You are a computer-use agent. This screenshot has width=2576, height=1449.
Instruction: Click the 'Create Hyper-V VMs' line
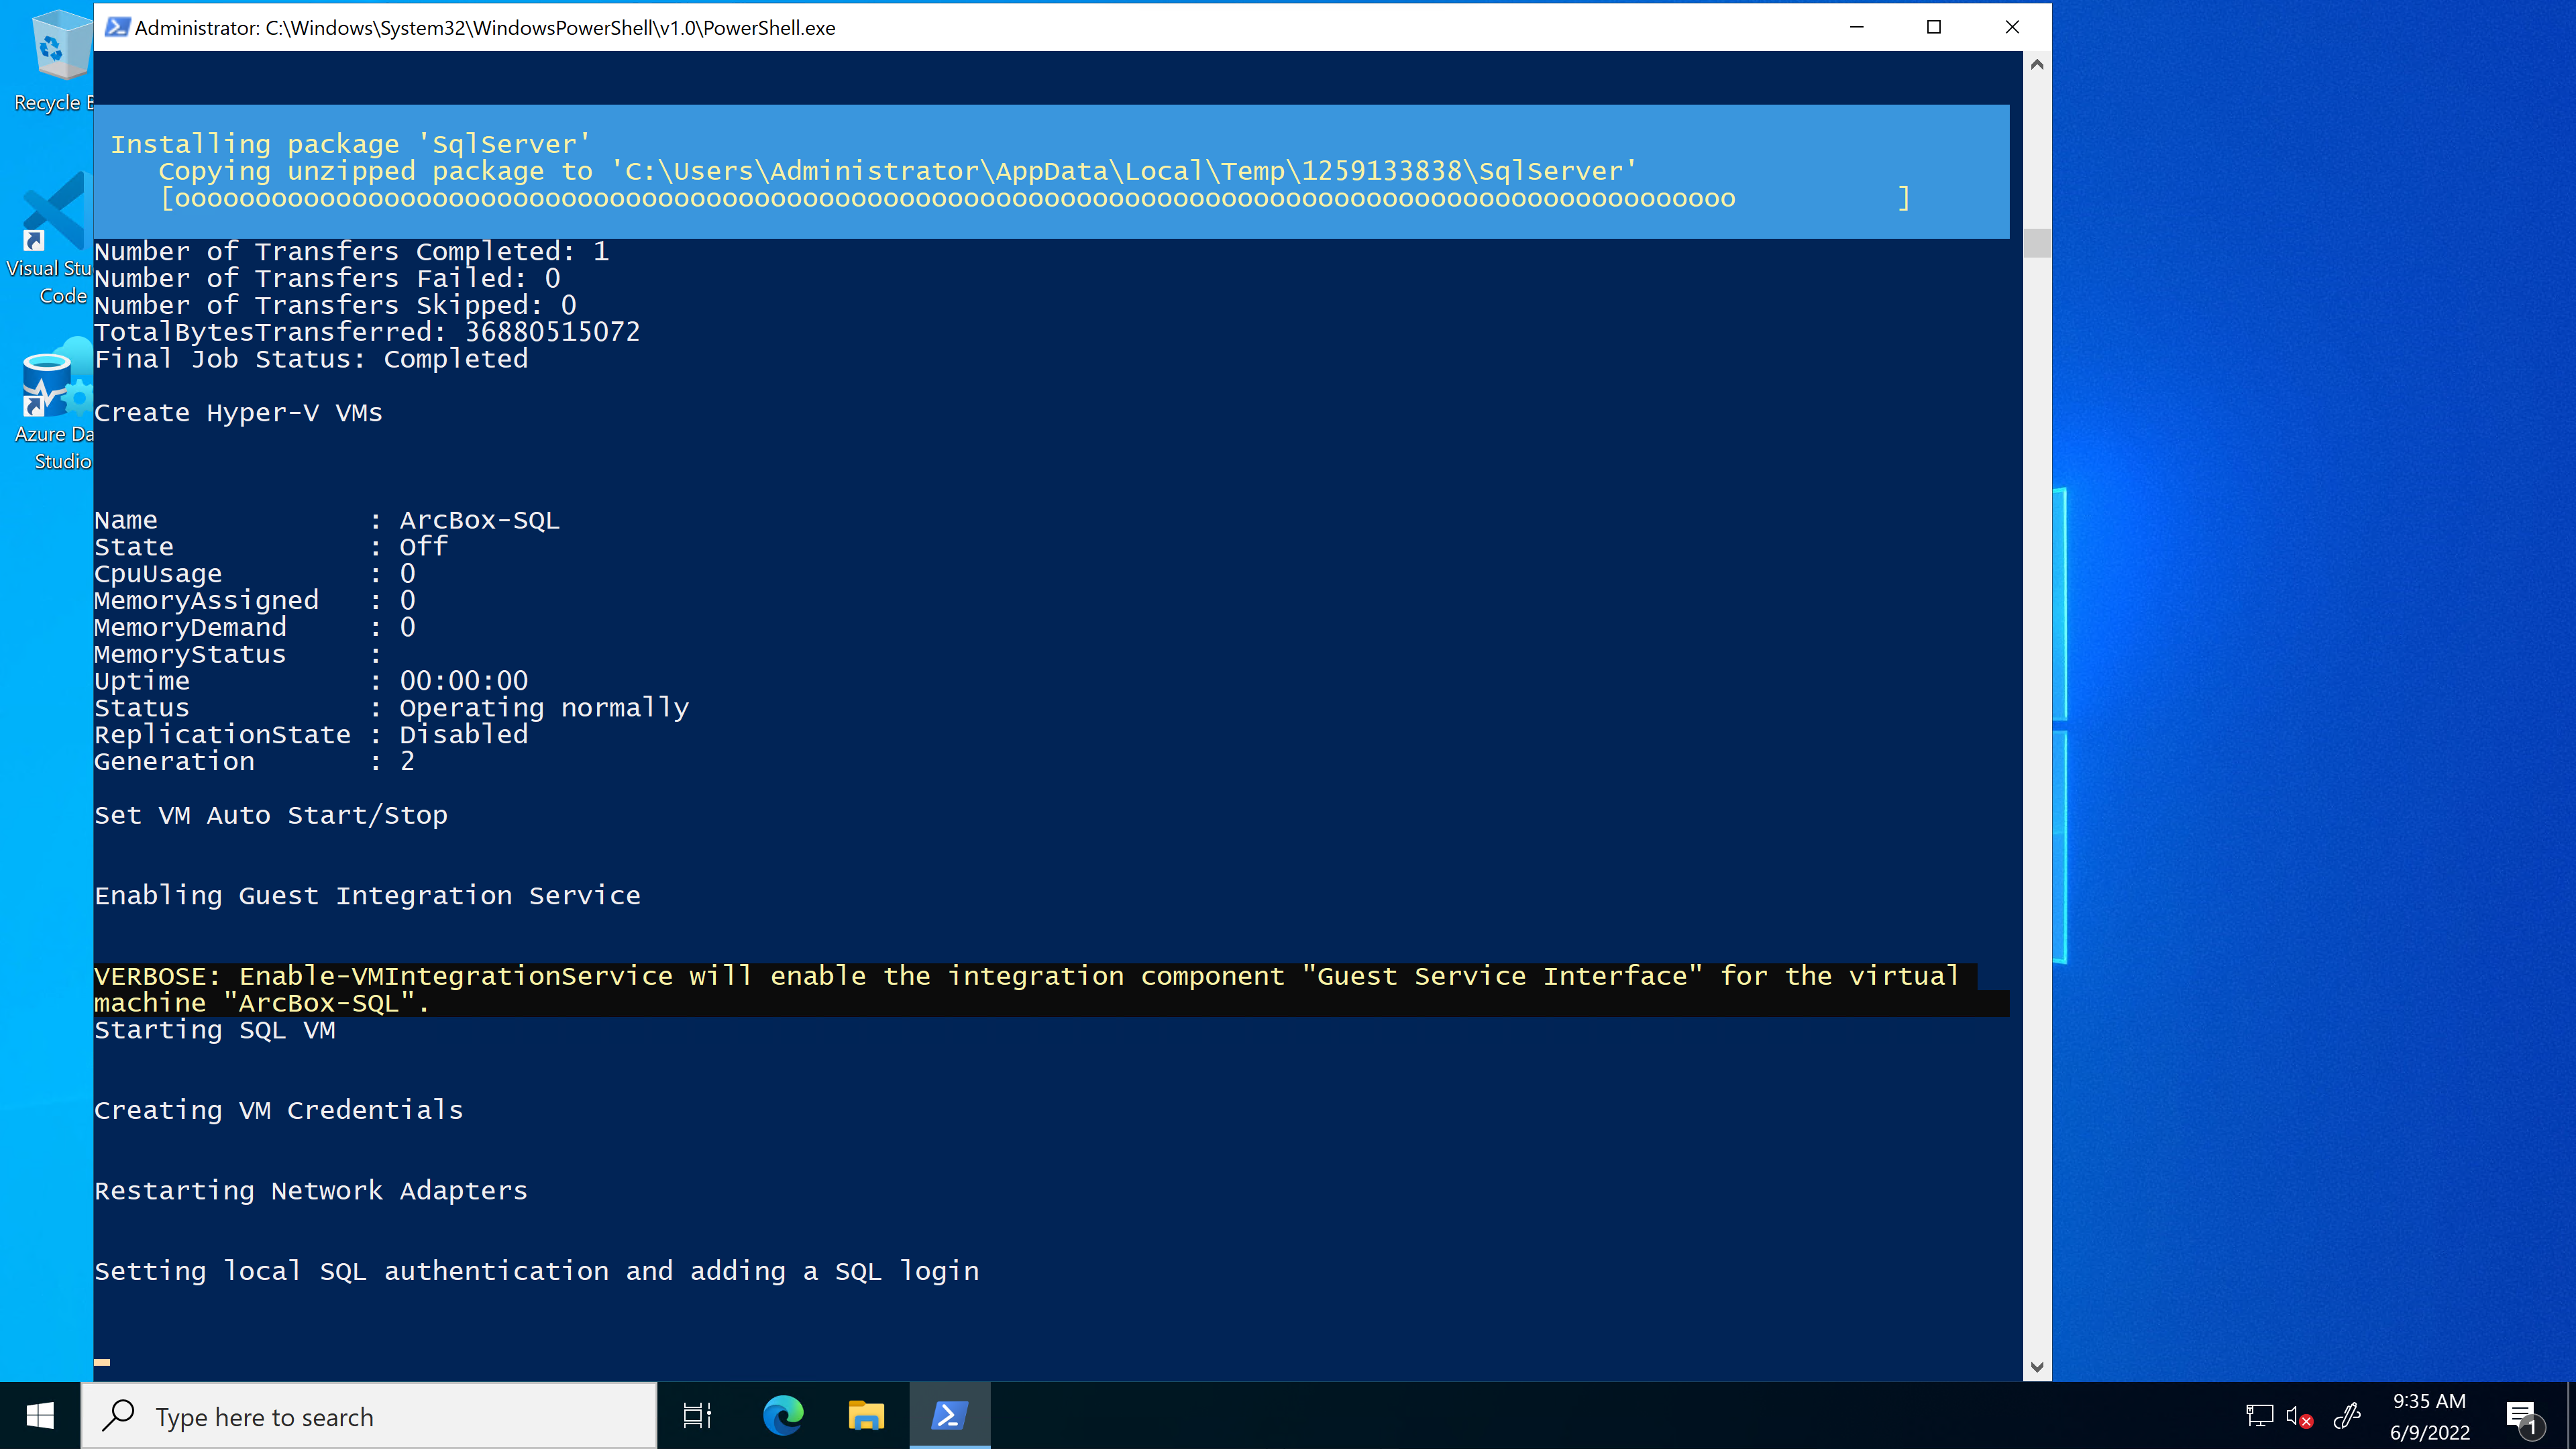coord(238,412)
